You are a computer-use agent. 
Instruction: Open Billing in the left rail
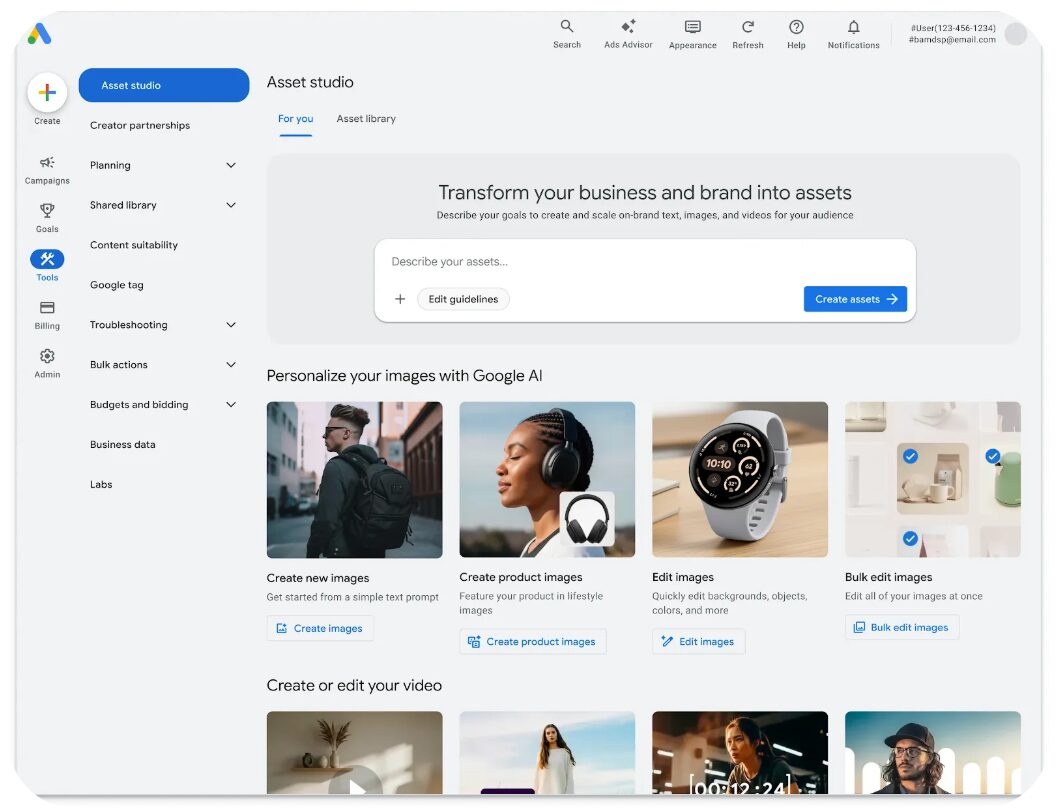tap(47, 315)
